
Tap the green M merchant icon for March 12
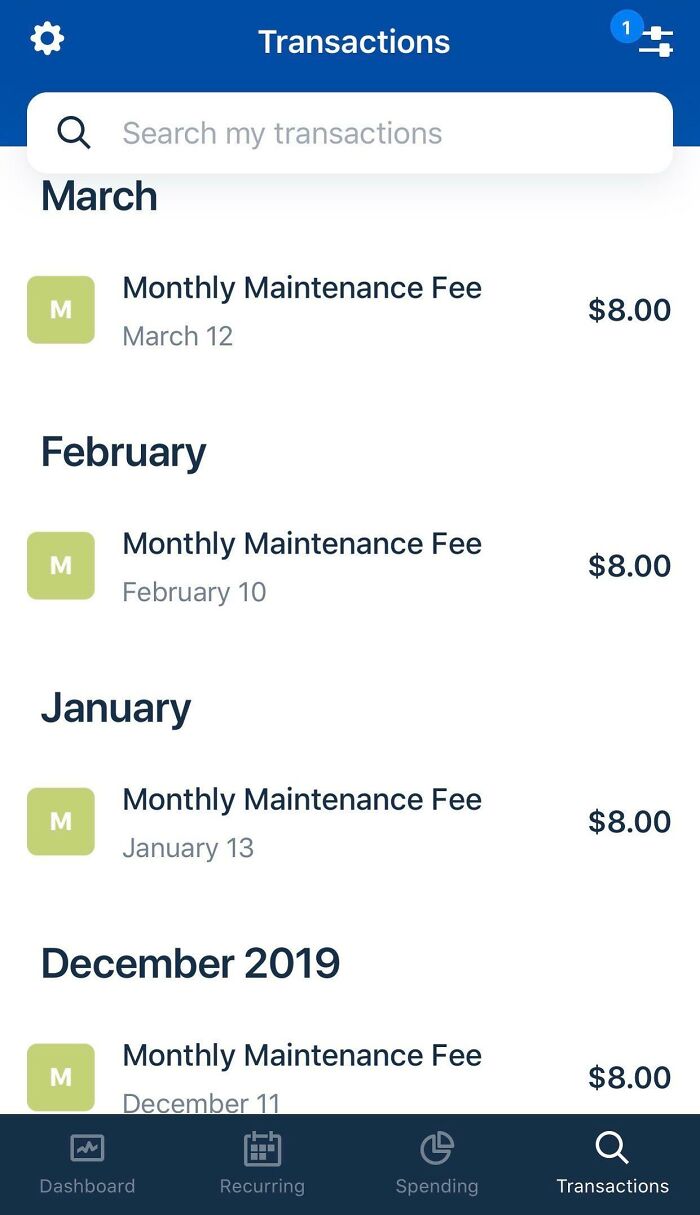(61, 310)
